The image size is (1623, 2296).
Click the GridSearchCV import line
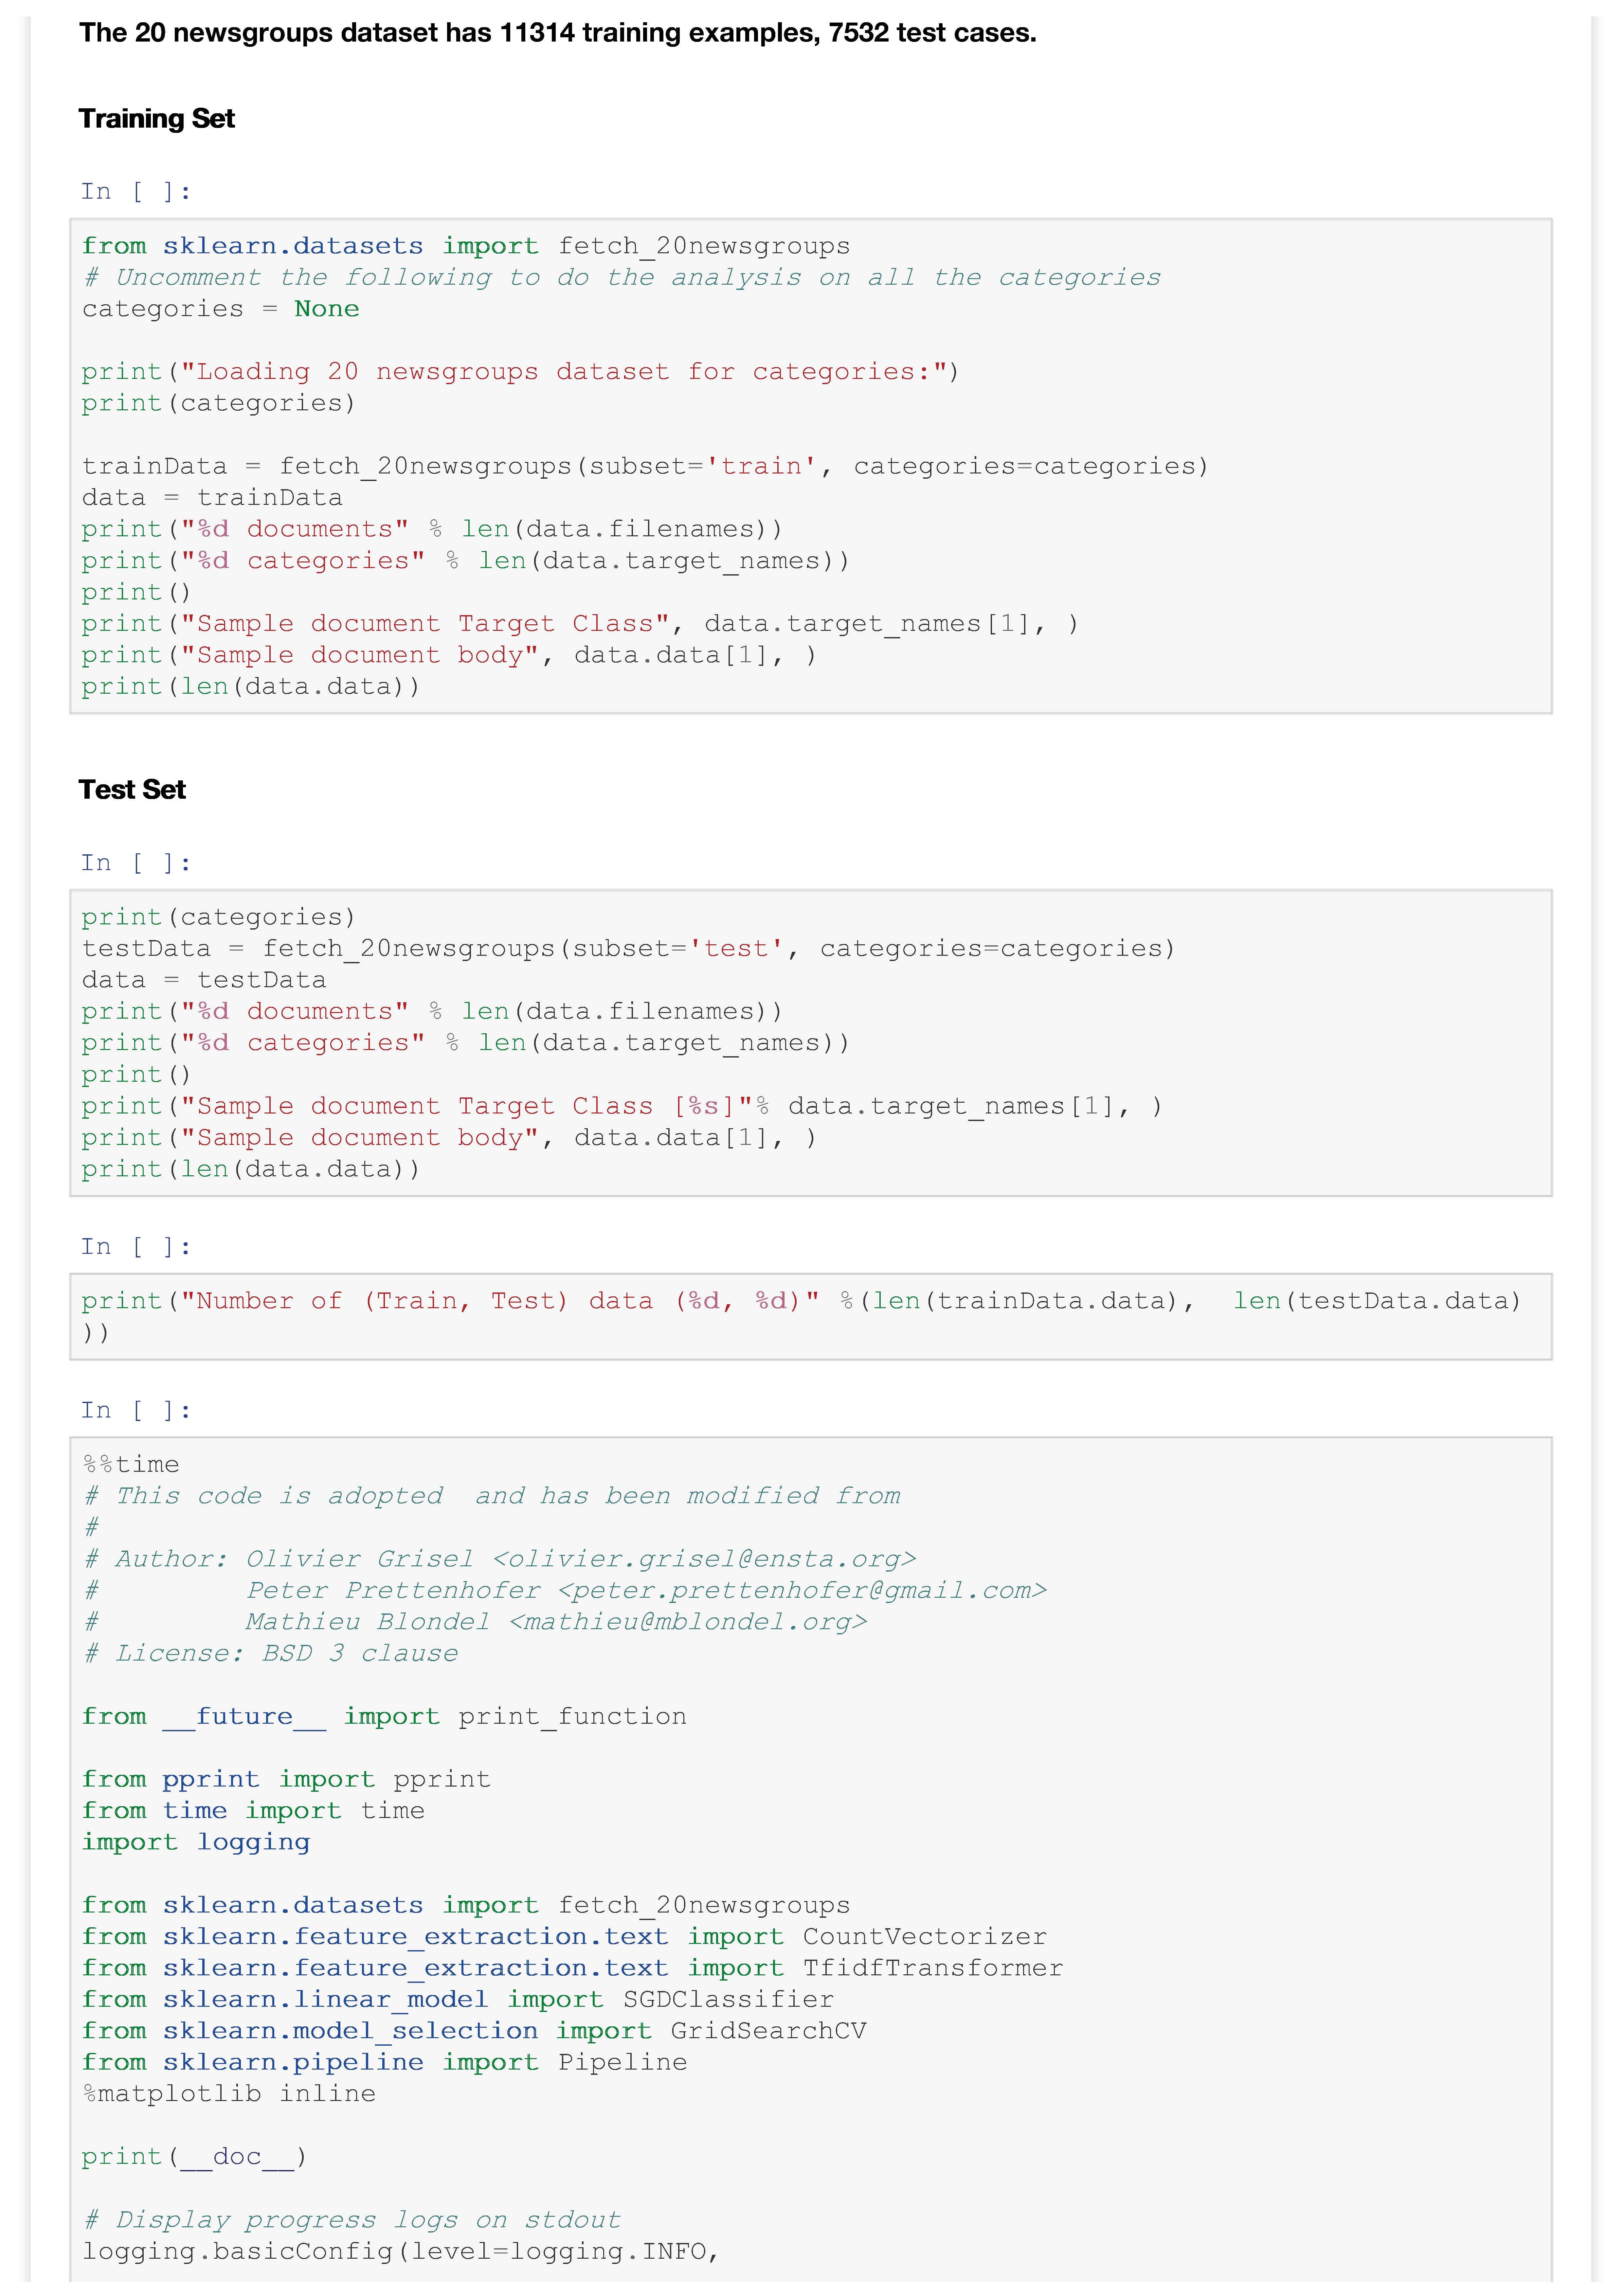point(474,2031)
